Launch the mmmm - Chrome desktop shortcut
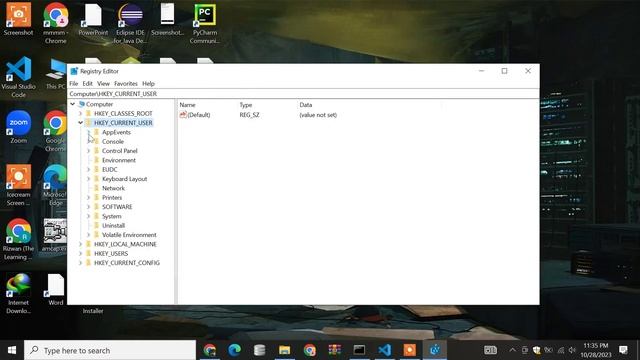The height and width of the screenshot is (360, 640). [x=56, y=22]
